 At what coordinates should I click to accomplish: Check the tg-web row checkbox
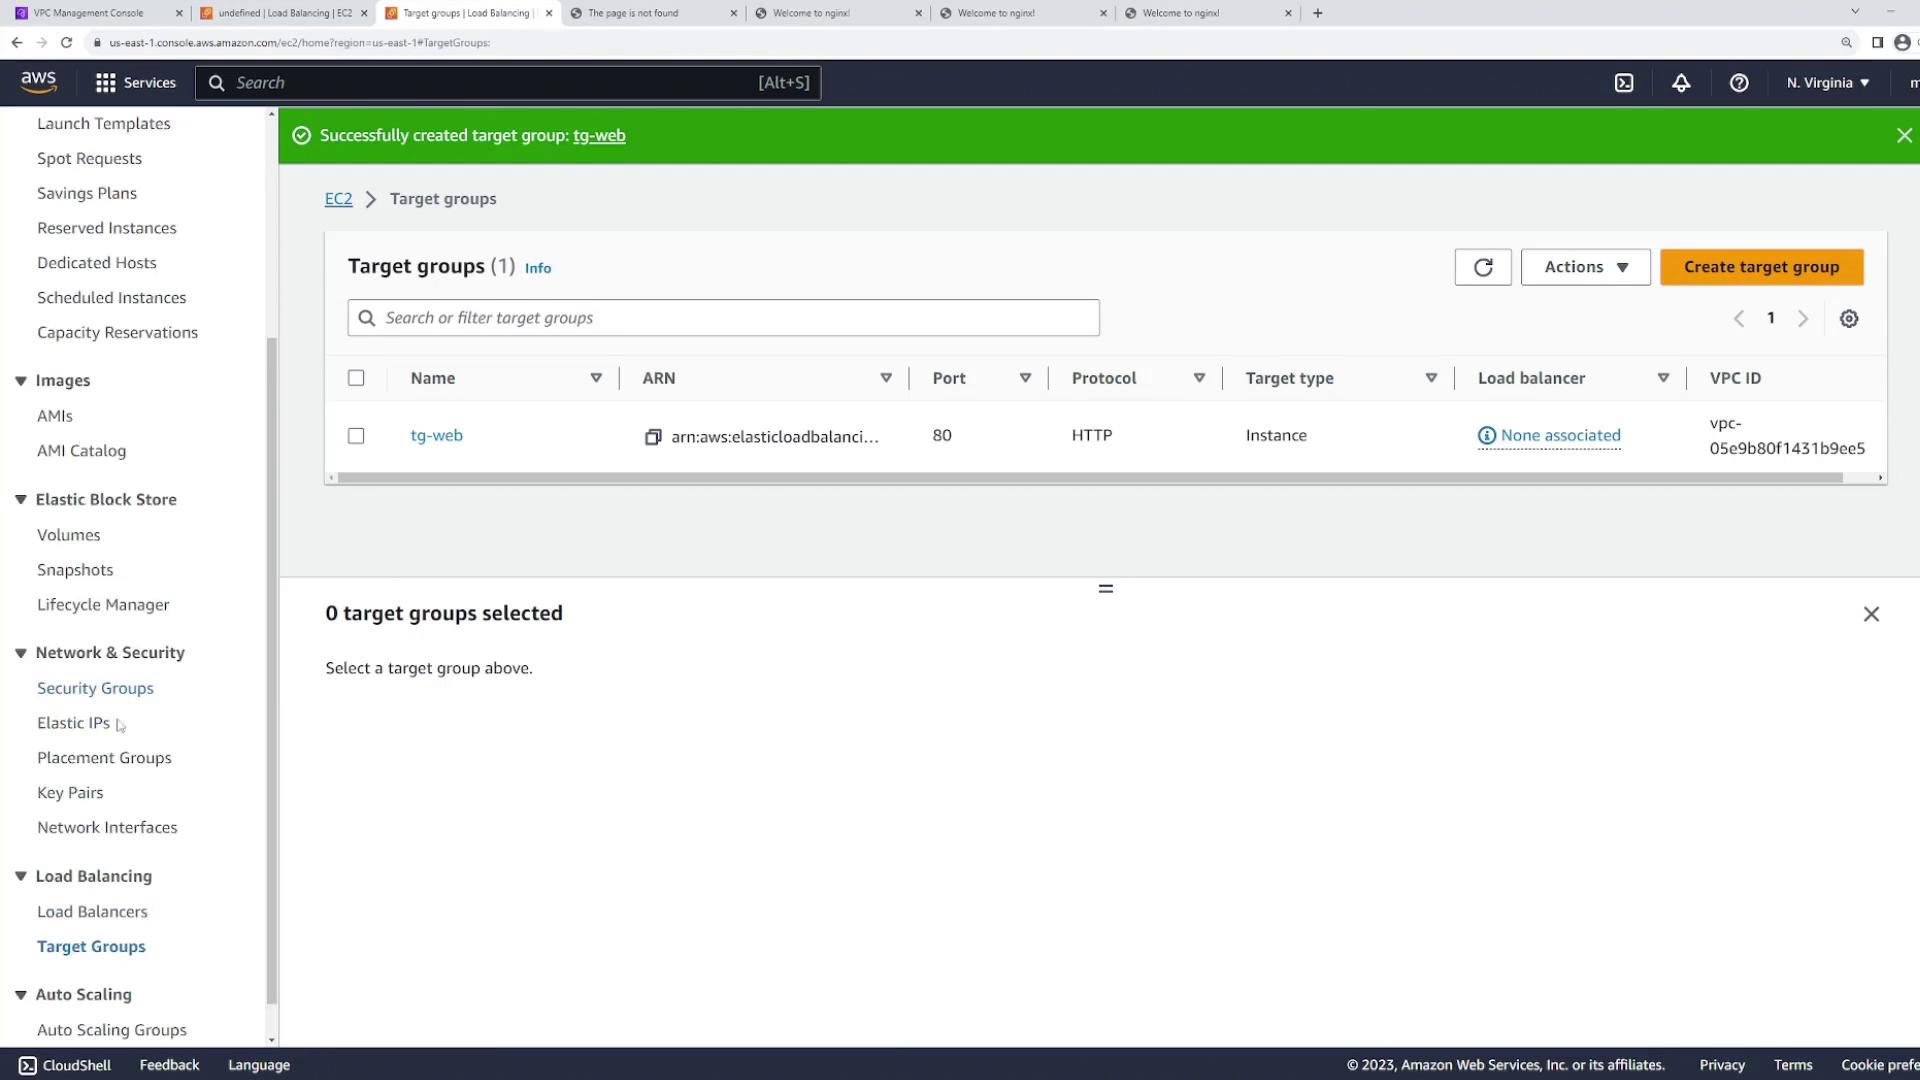click(x=356, y=436)
